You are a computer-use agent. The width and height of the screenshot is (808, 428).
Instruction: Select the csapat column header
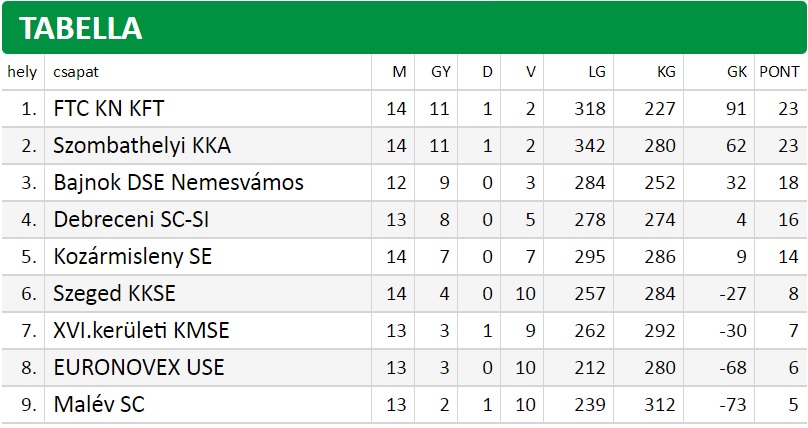[76, 72]
